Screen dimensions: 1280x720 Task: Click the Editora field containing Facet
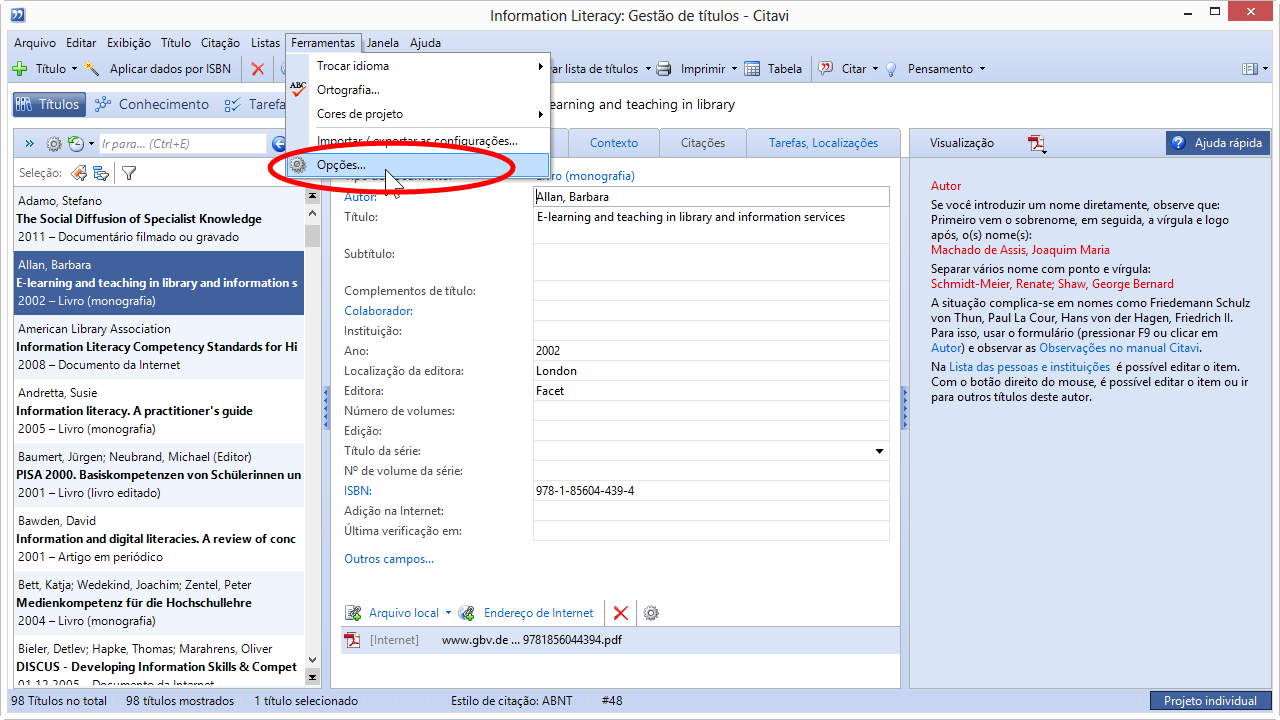(711, 391)
